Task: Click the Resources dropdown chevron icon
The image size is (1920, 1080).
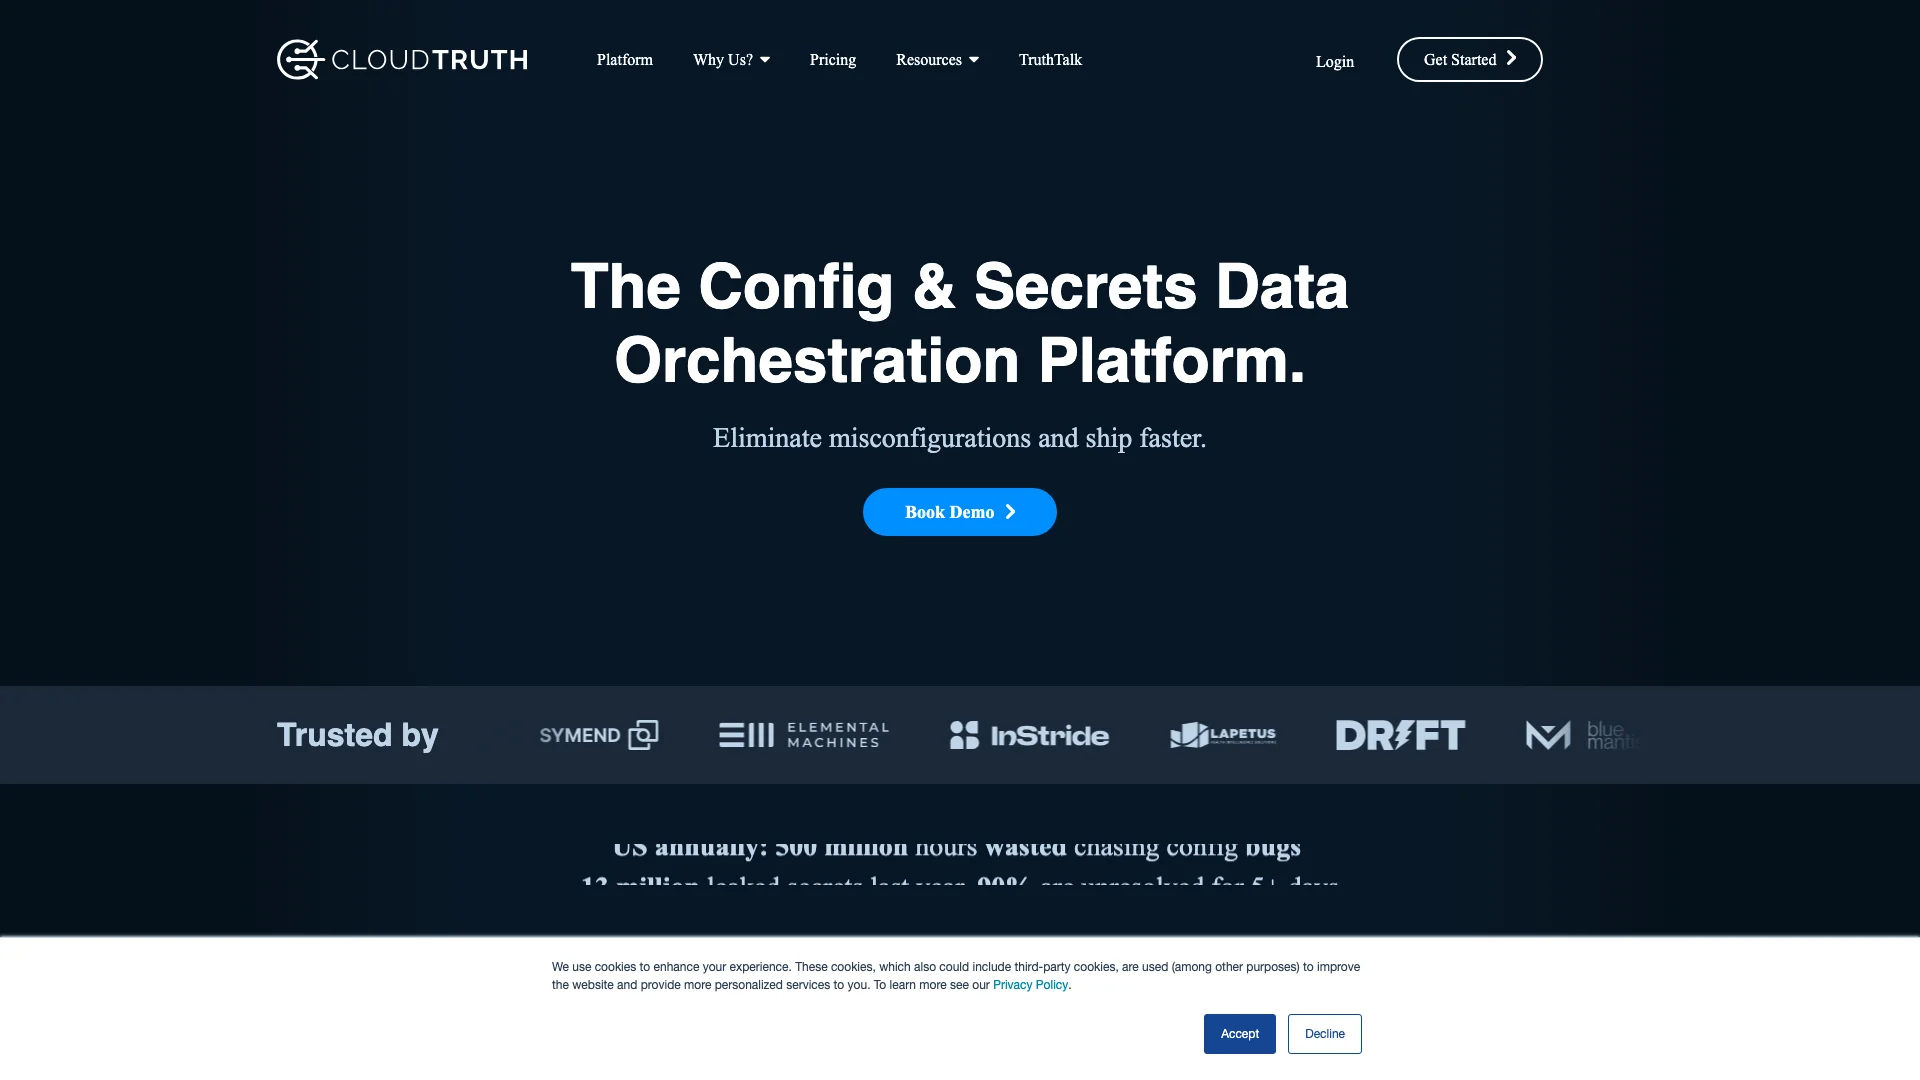Action: (x=973, y=59)
